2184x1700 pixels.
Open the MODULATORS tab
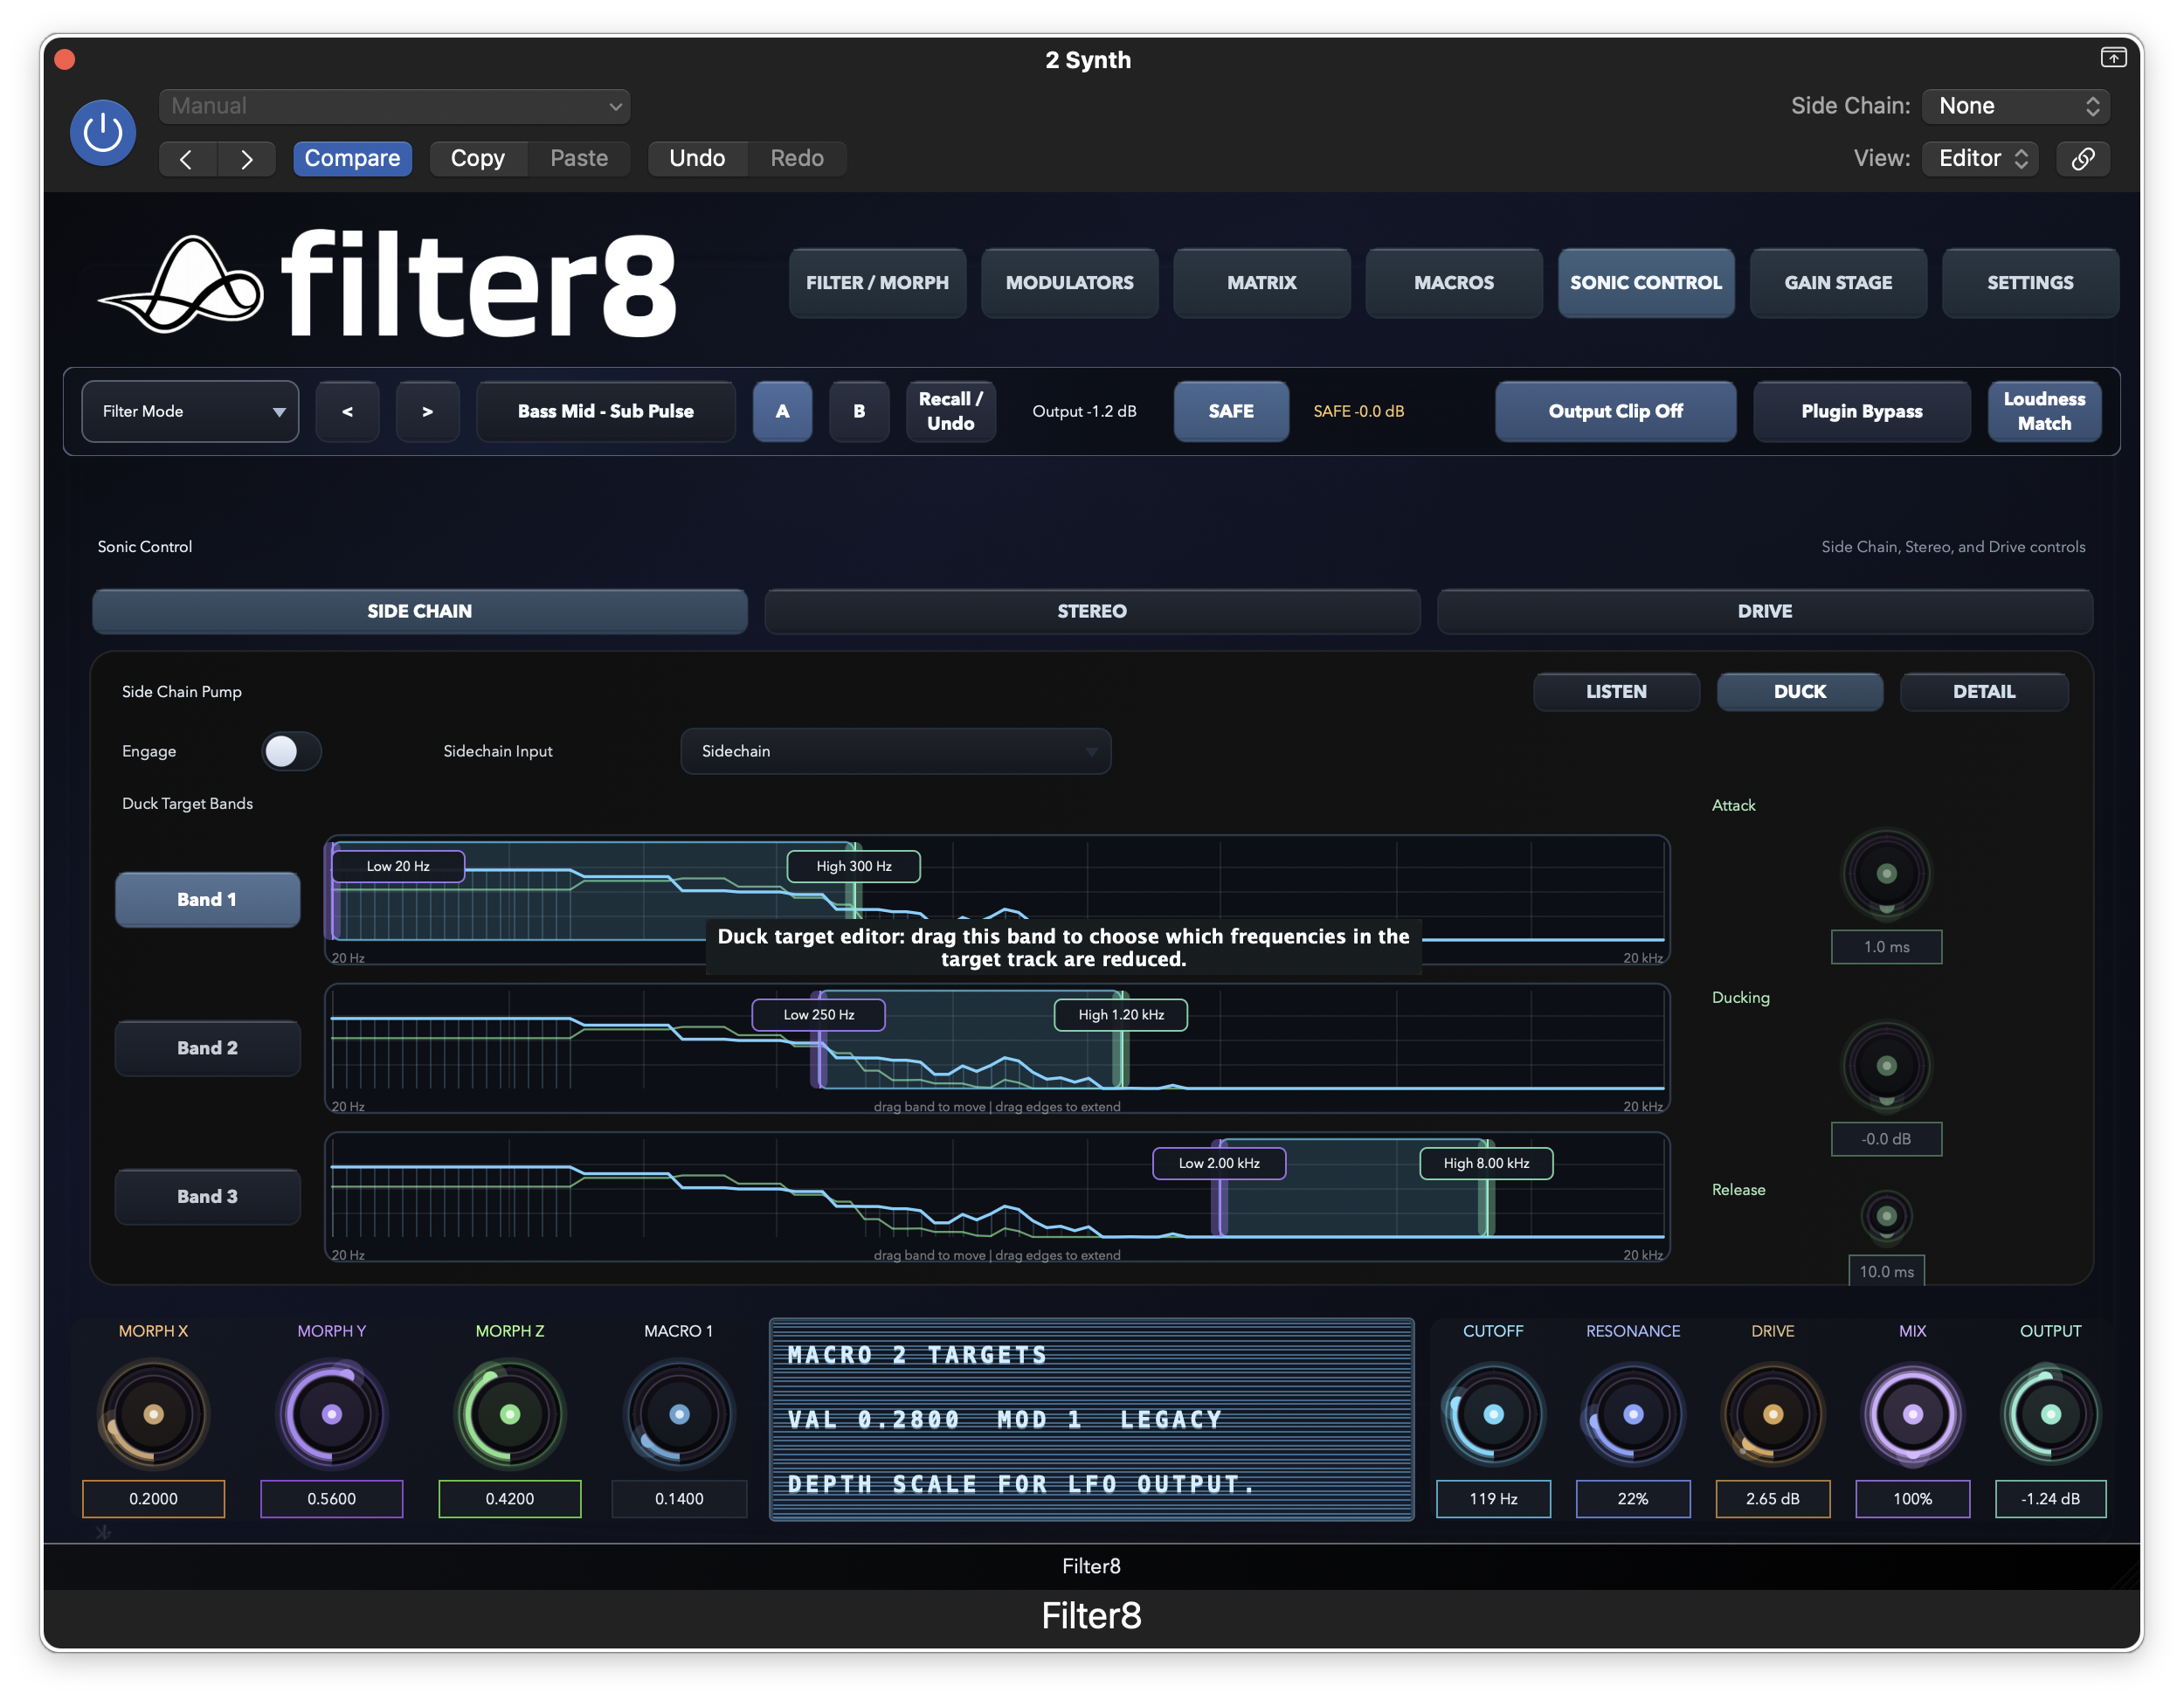tap(1069, 283)
